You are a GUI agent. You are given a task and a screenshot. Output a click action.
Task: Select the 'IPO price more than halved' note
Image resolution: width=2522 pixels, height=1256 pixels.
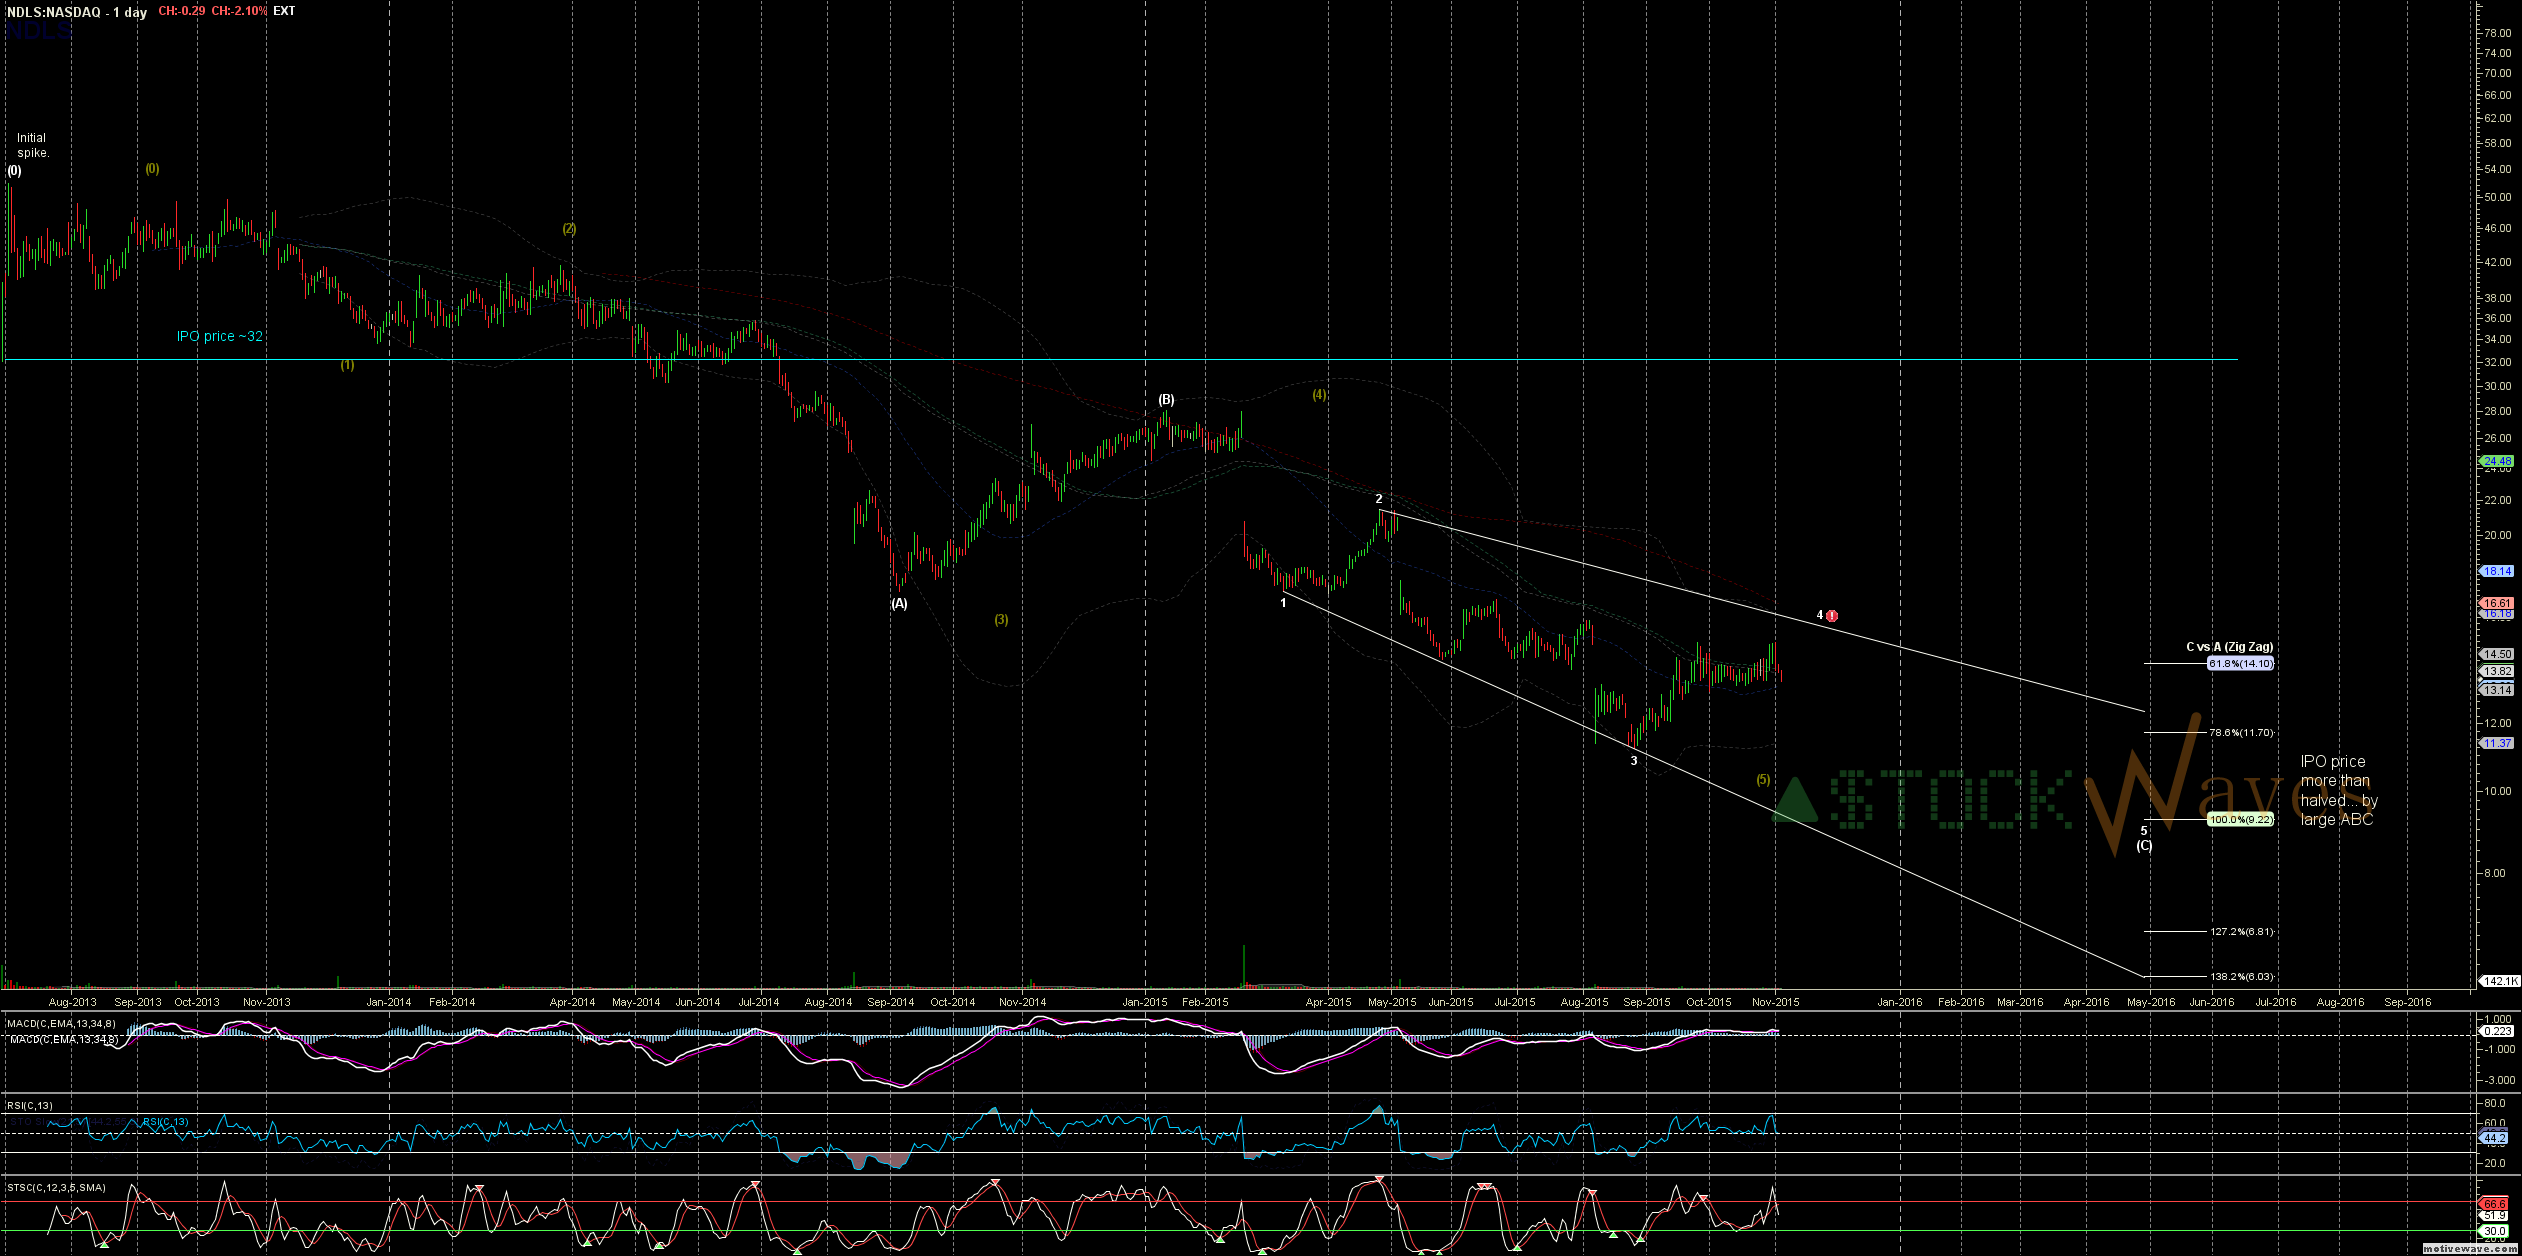coord(2339,790)
